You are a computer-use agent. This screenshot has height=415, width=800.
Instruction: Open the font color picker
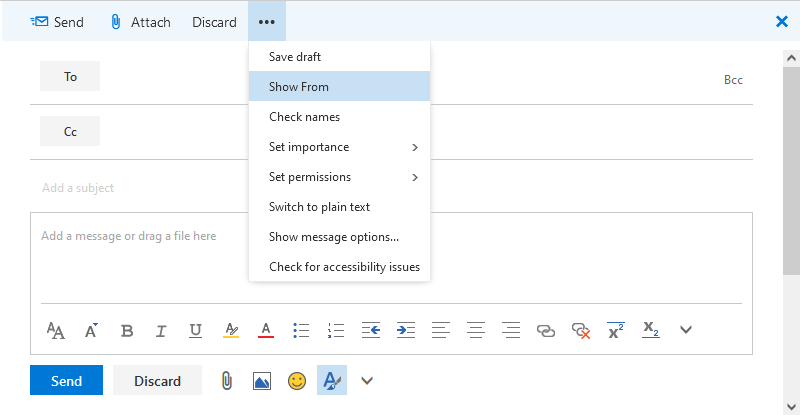266,329
